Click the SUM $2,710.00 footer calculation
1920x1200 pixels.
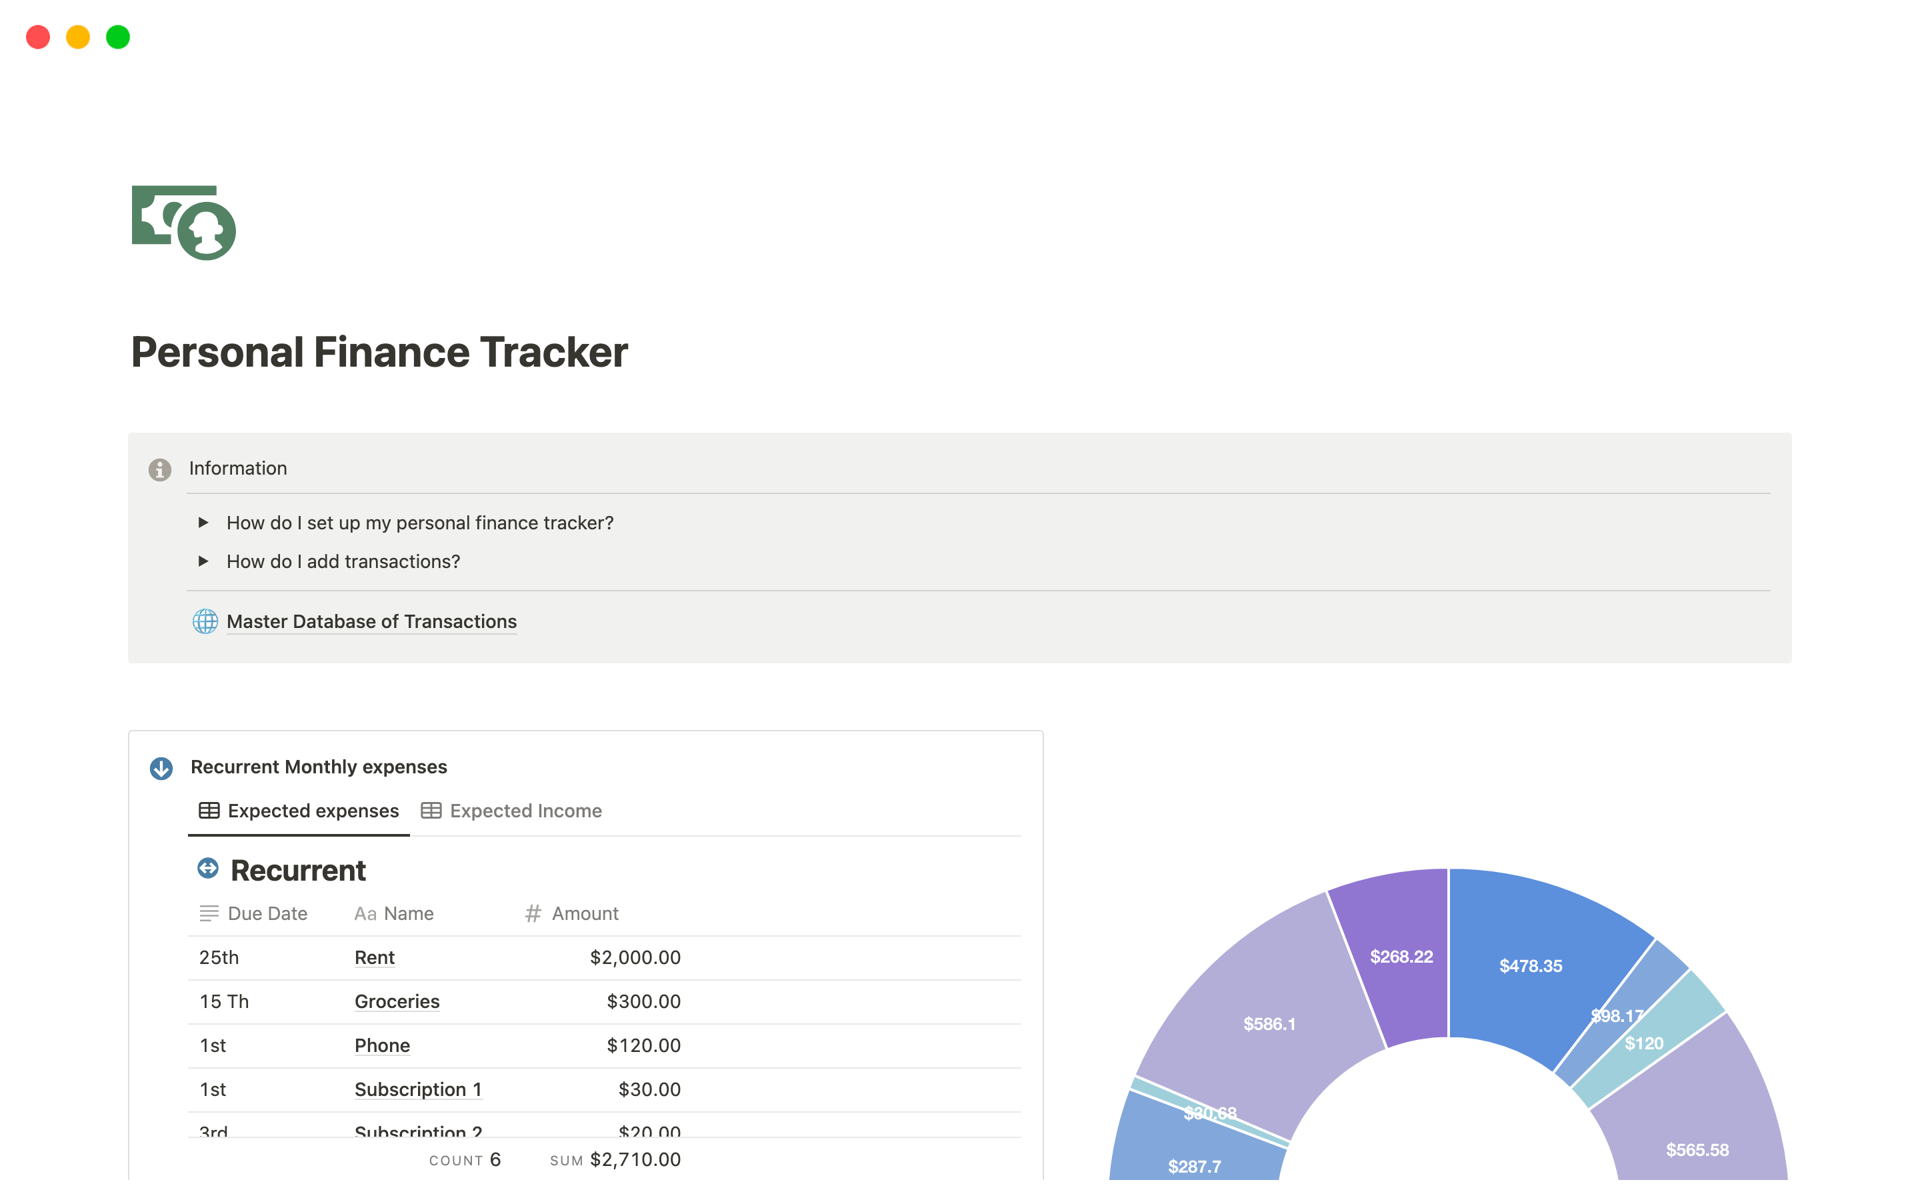(x=615, y=1160)
